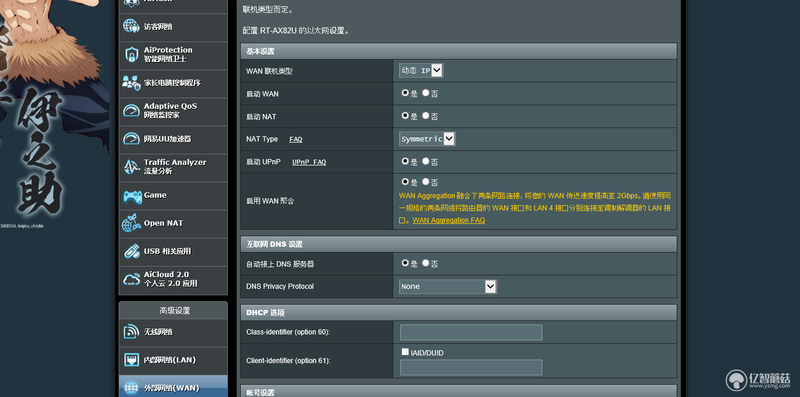Open the WAN Aggregation FAQ link
800x397 pixels.
click(449, 220)
